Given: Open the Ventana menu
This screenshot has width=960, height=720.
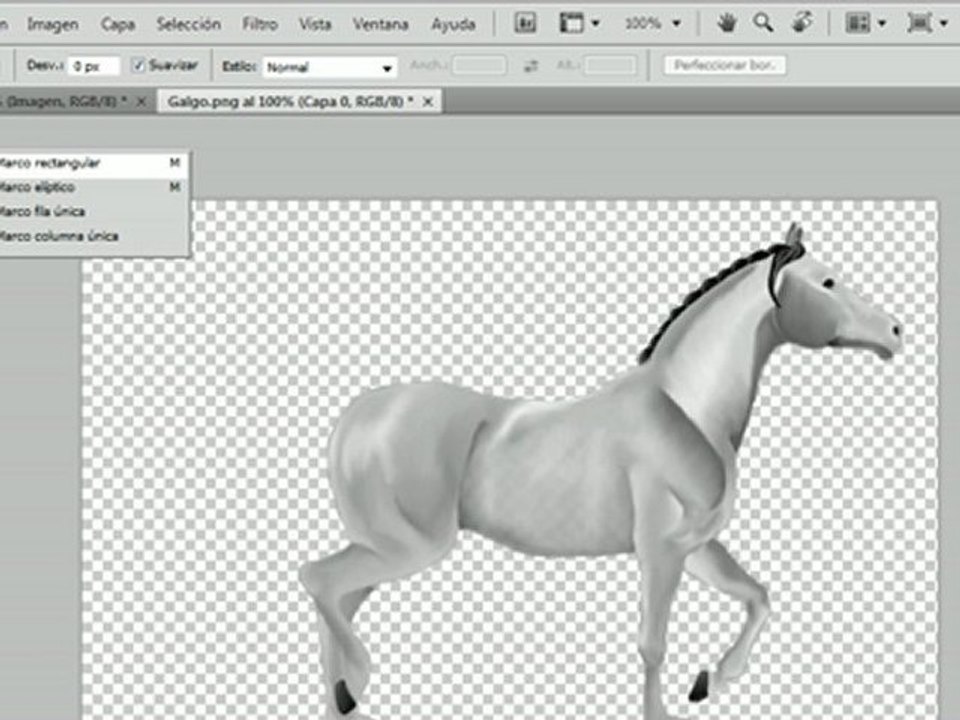Looking at the screenshot, I should [x=380, y=24].
